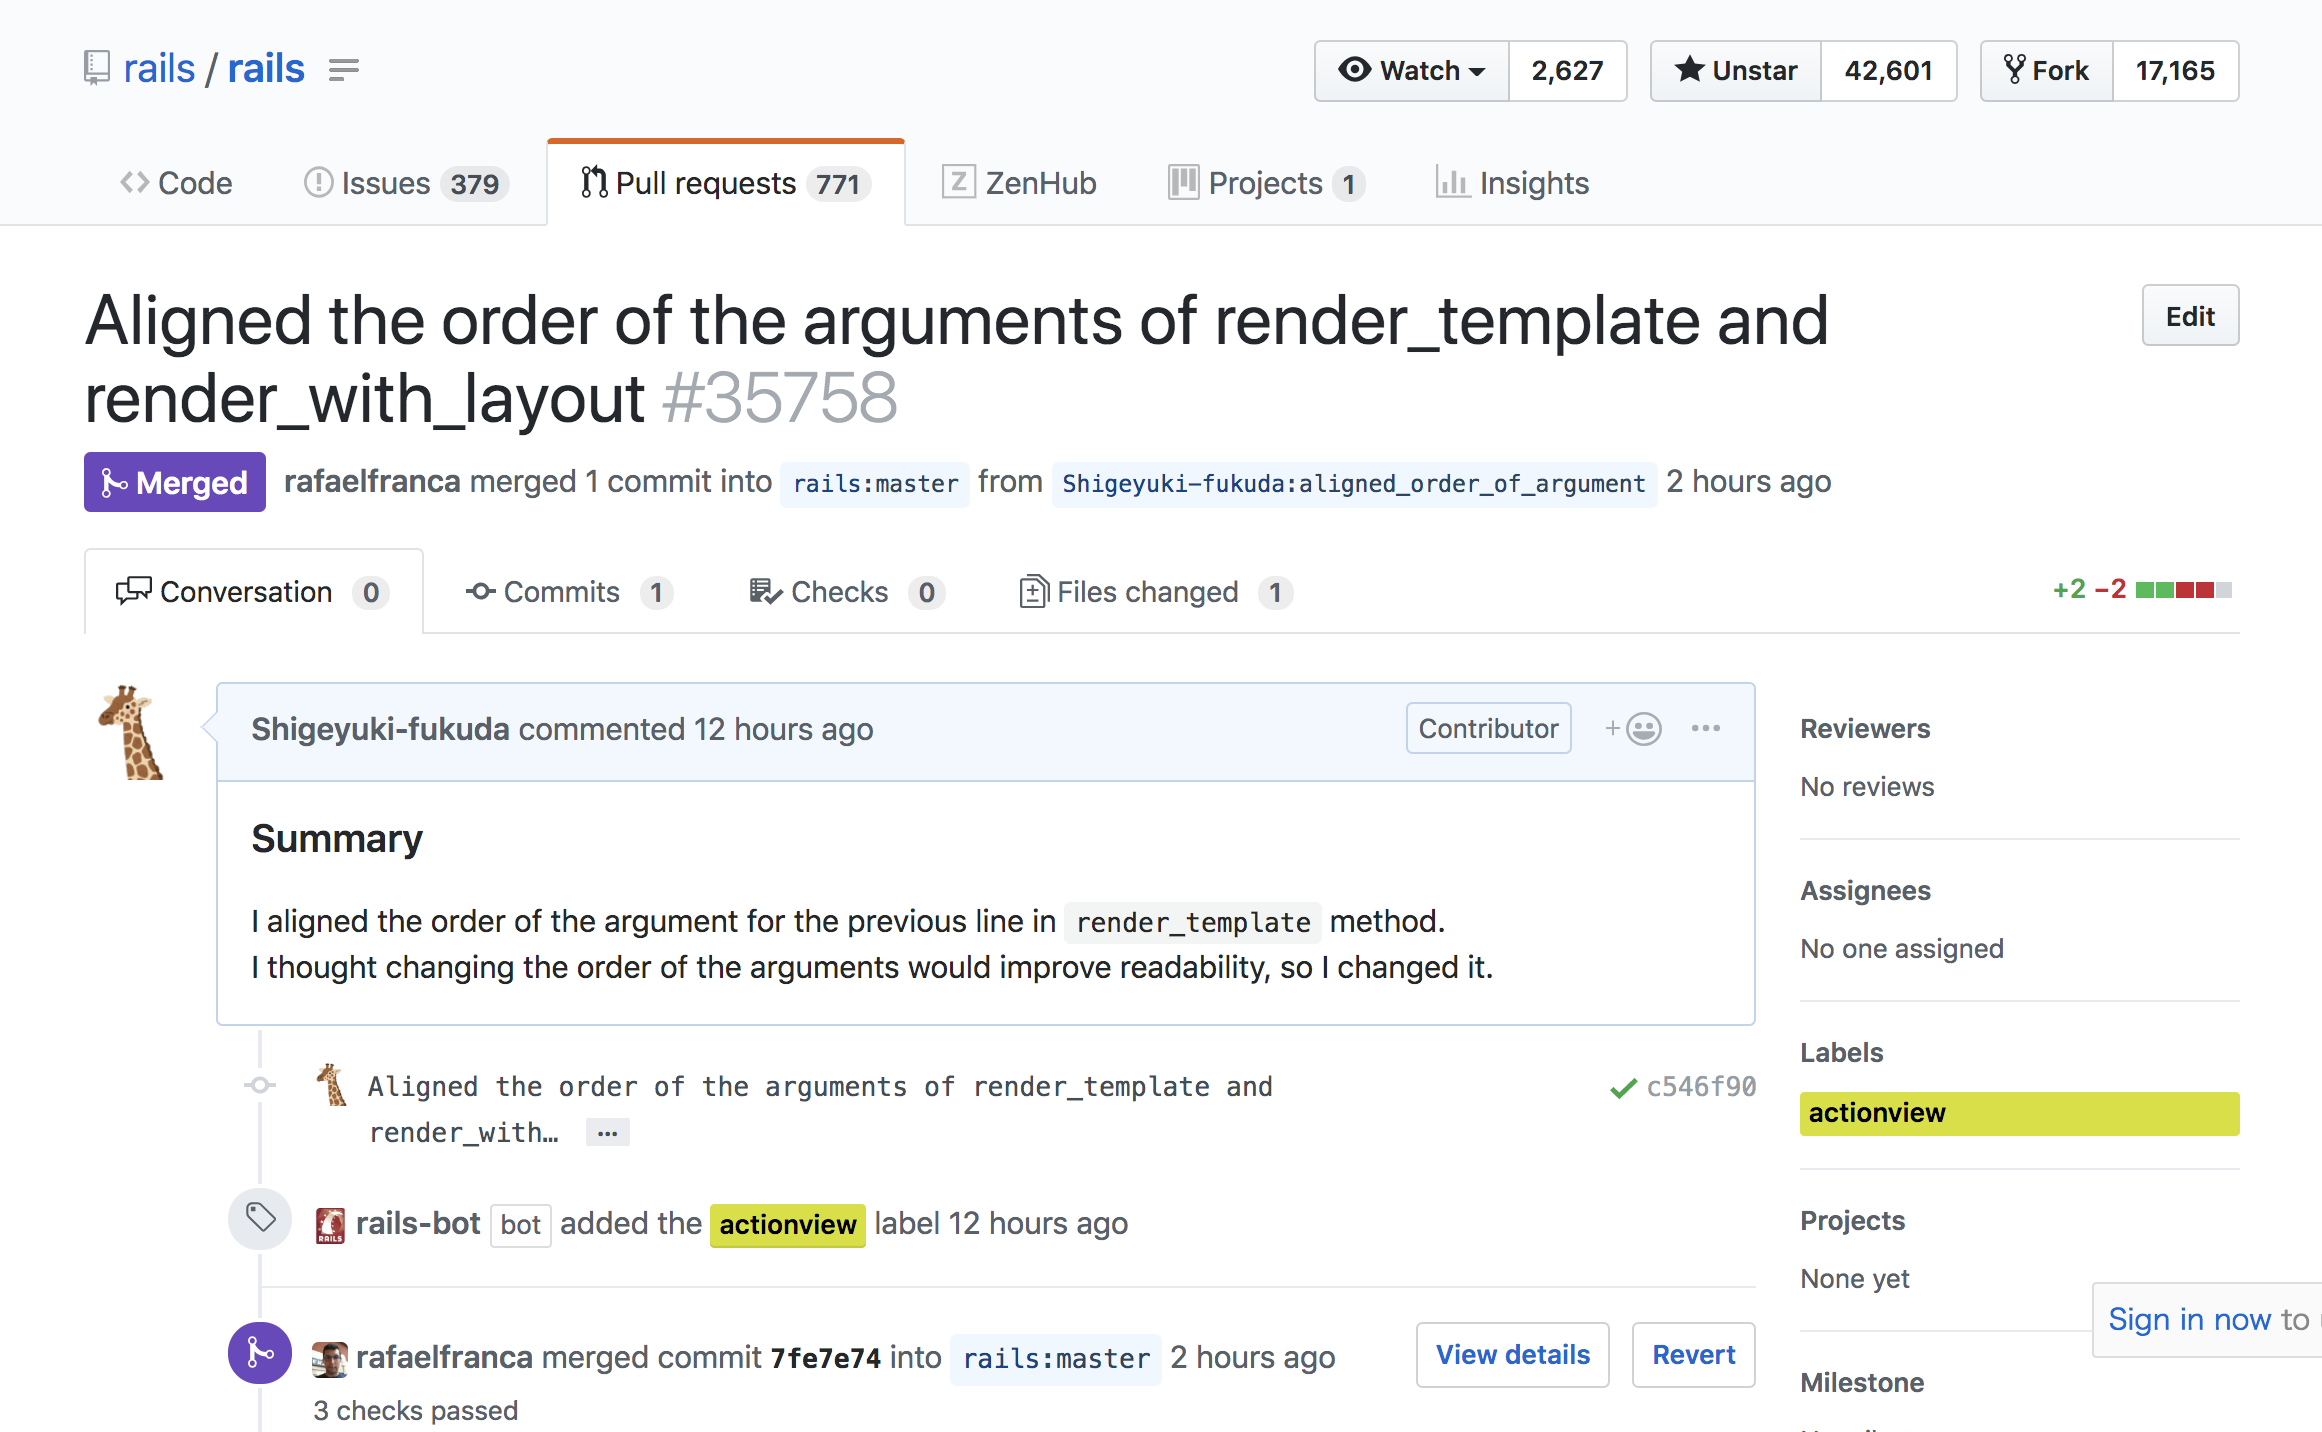Expand the truncated commit message ellipsis
Viewport: 2322px width, 1432px height.
coord(607,1133)
